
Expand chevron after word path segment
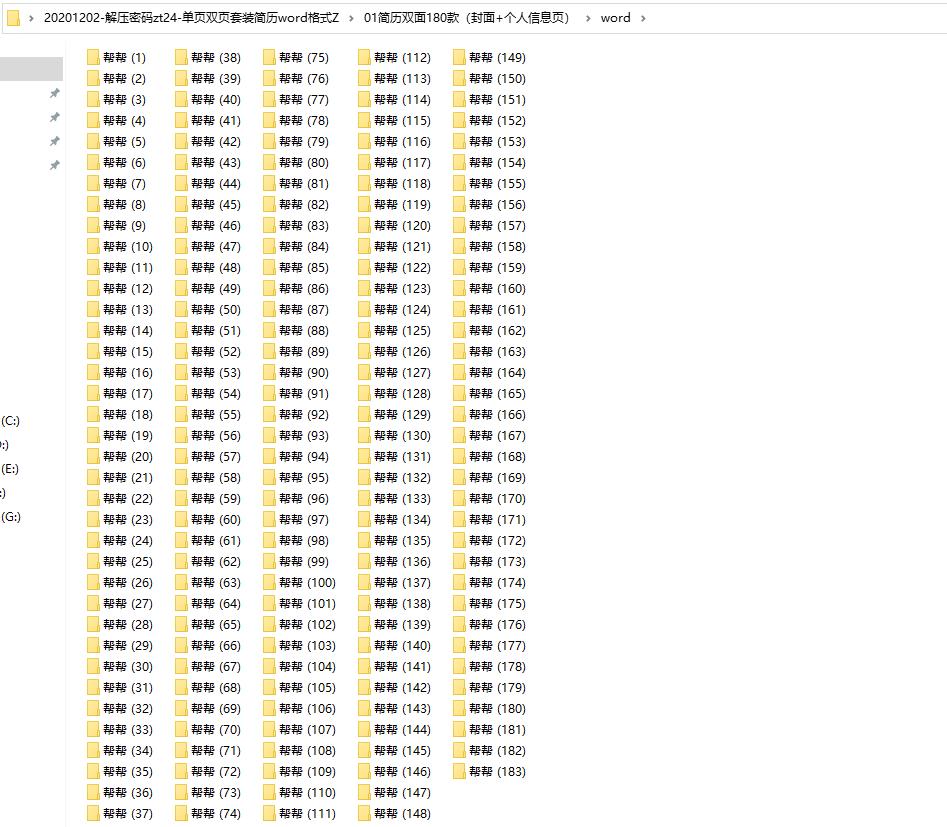pyautogui.click(x=643, y=18)
